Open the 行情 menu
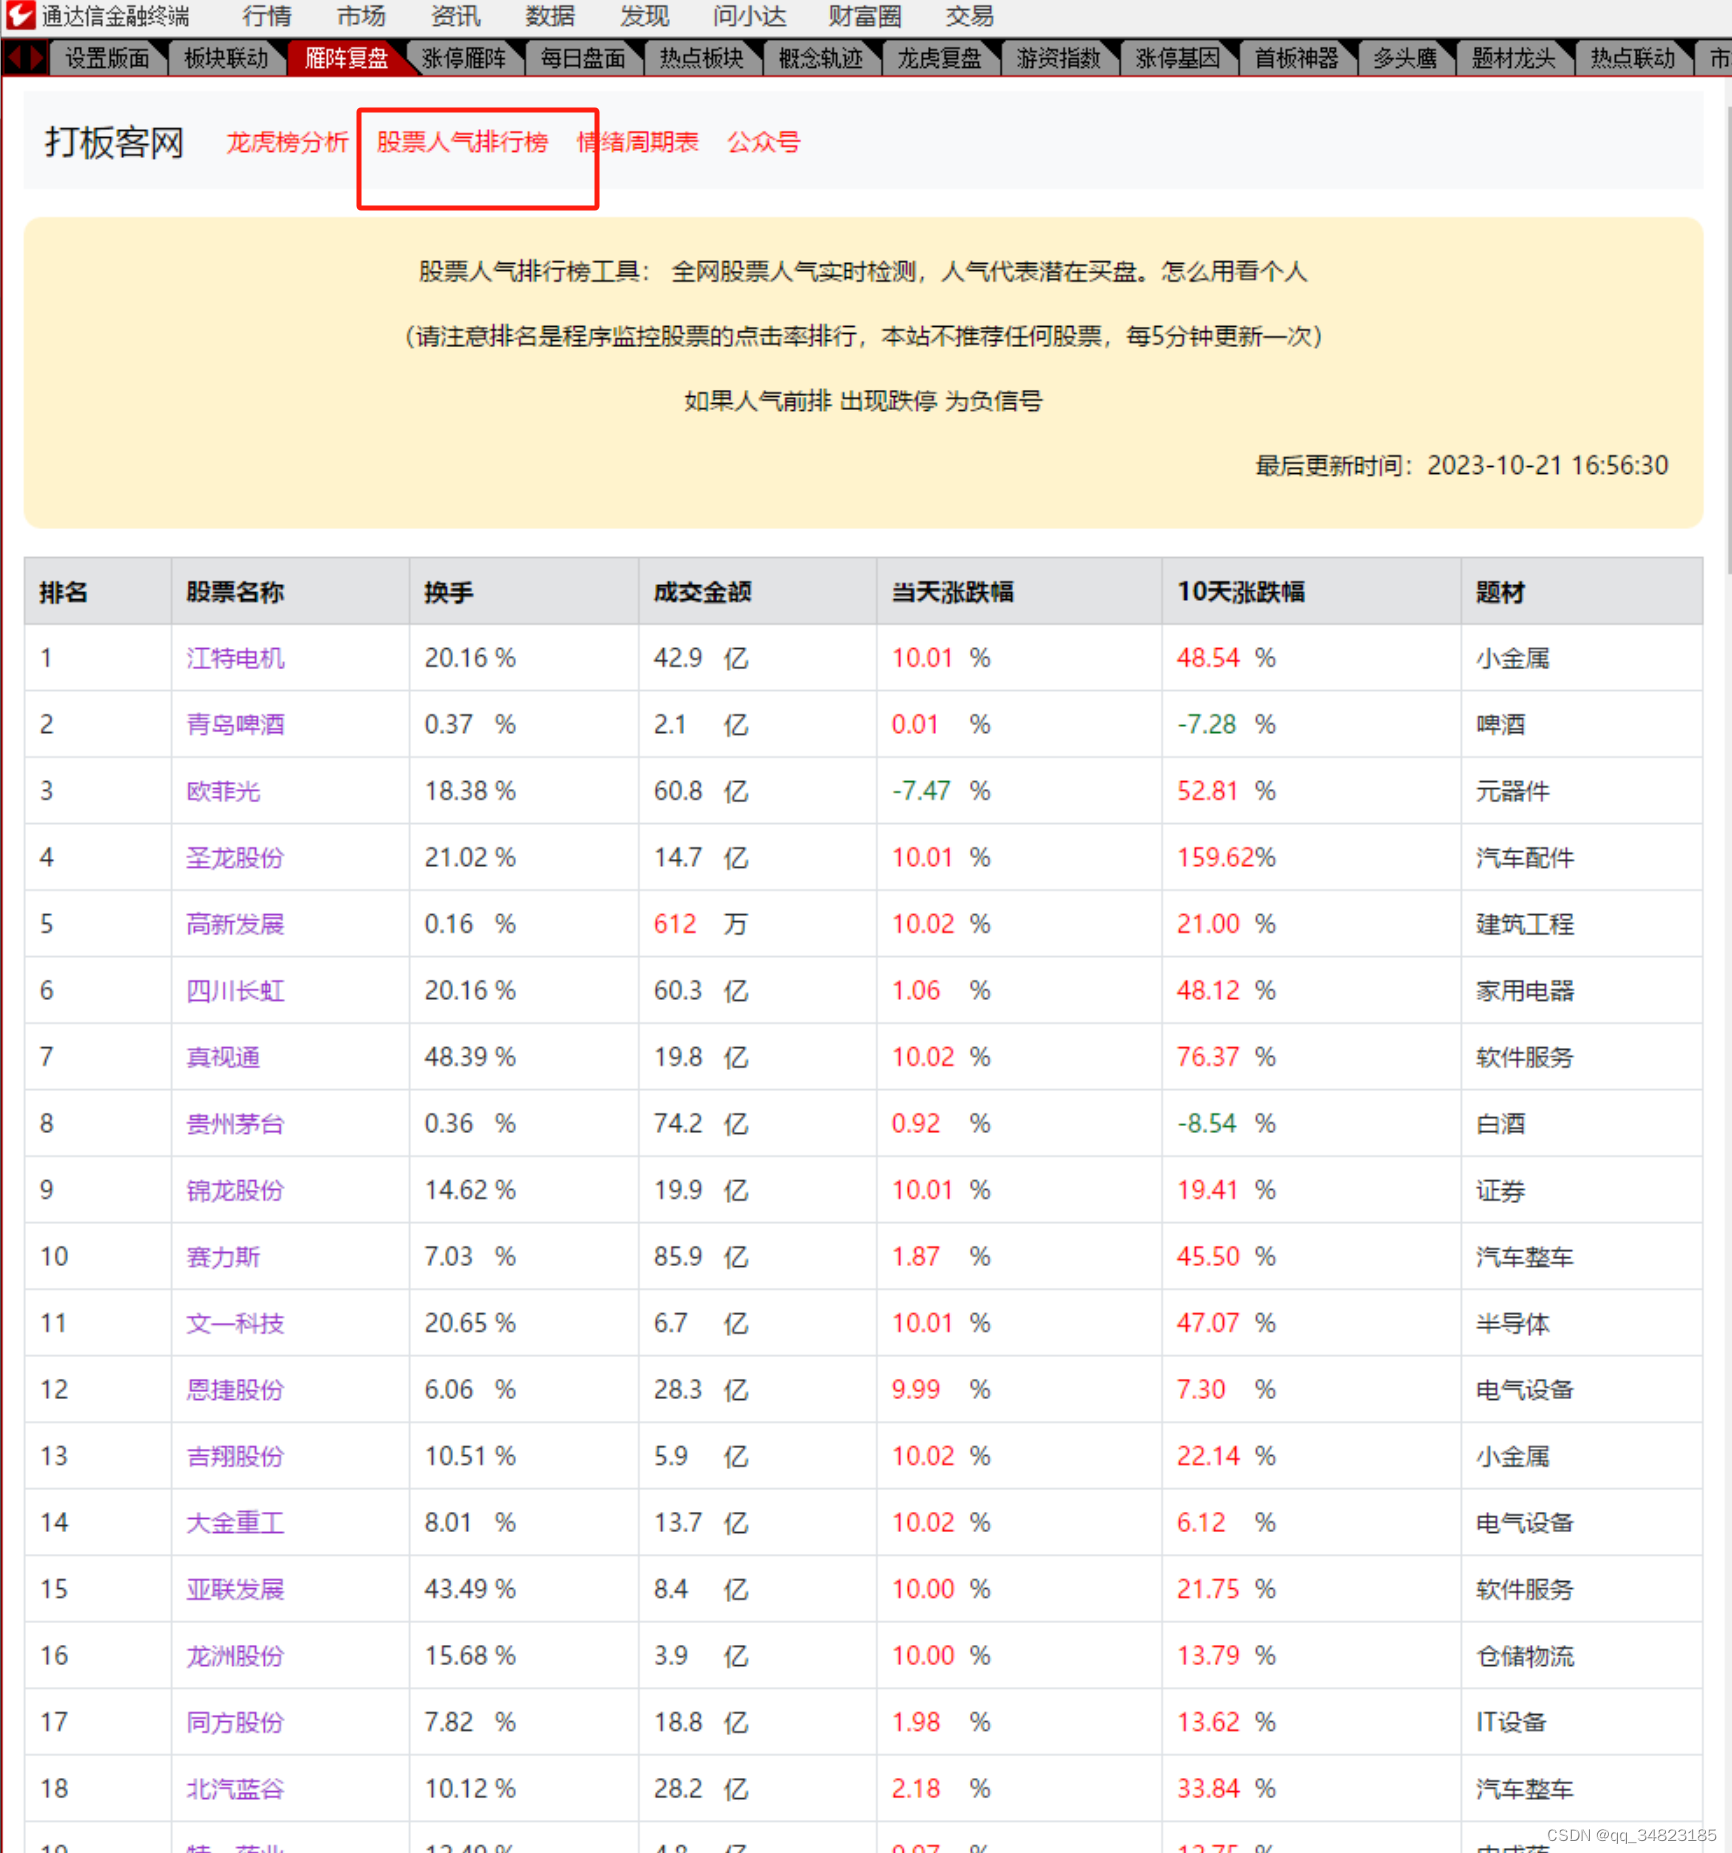The image size is (1732, 1853). point(267,16)
